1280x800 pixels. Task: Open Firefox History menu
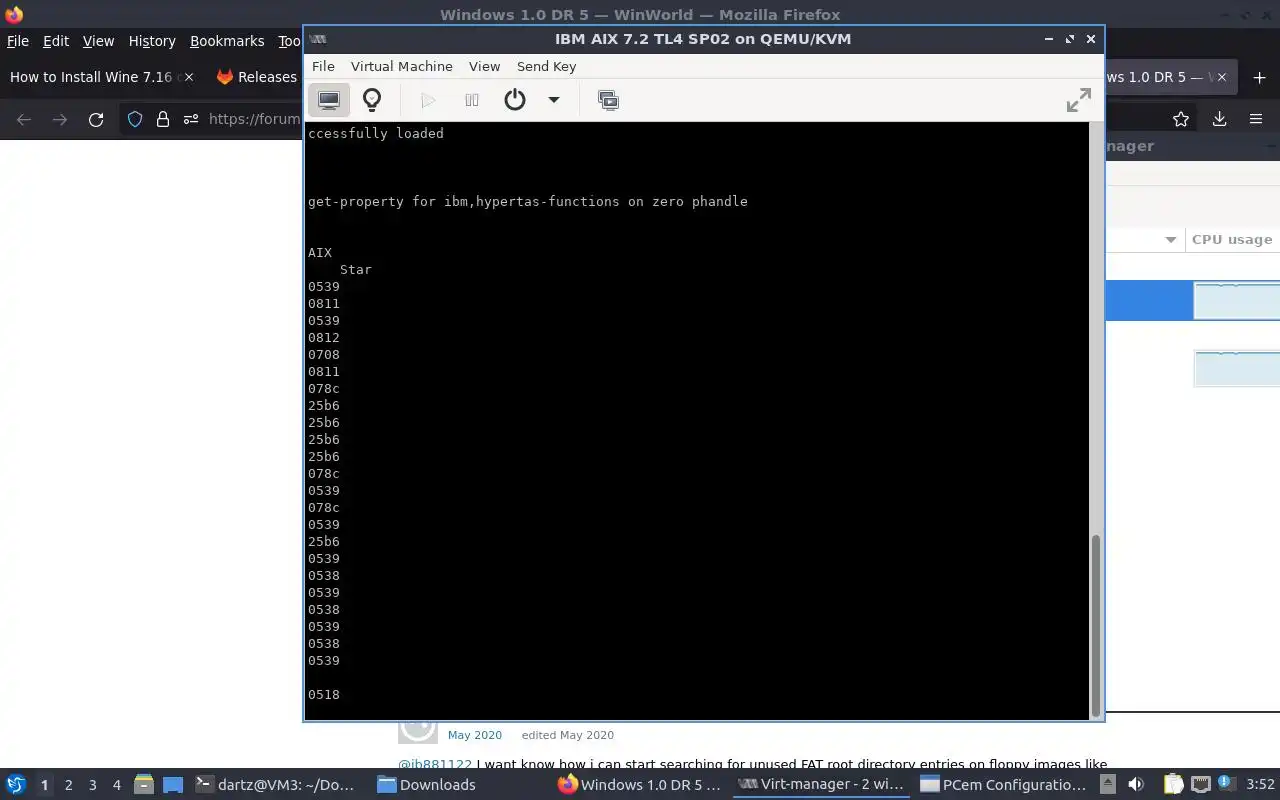click(152, 41)
